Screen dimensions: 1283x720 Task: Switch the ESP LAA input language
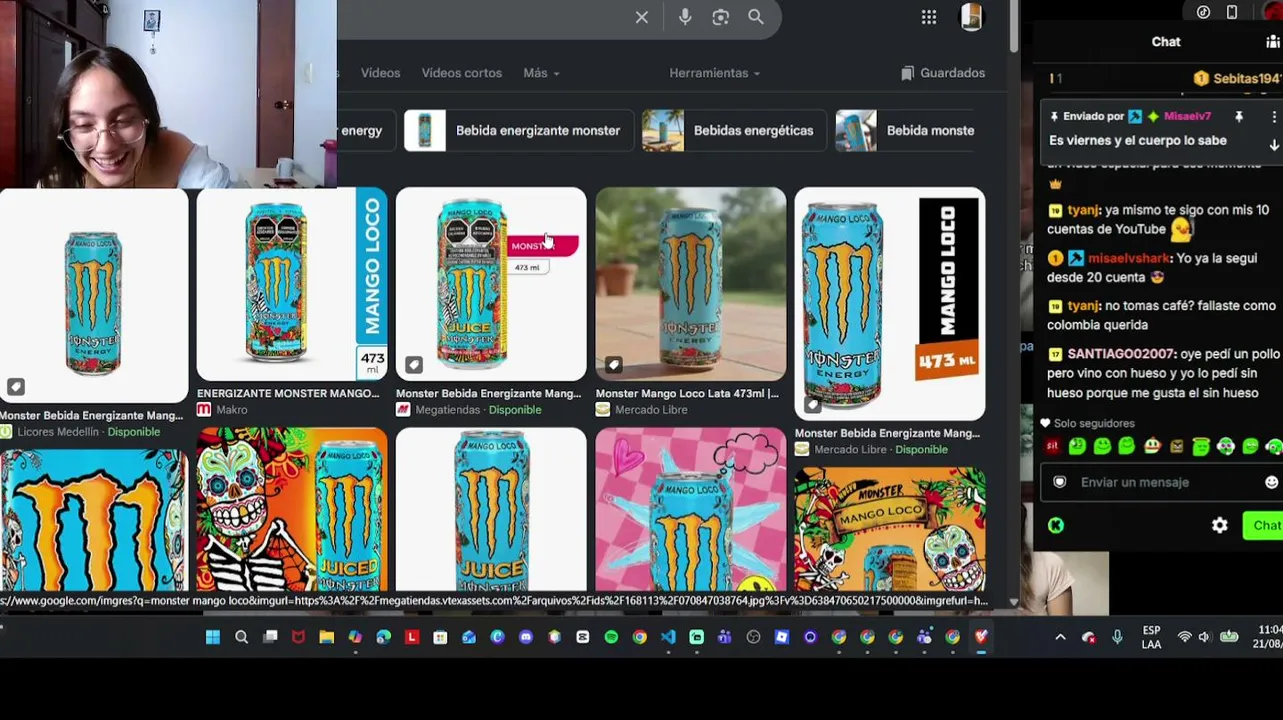point(1151,637)
